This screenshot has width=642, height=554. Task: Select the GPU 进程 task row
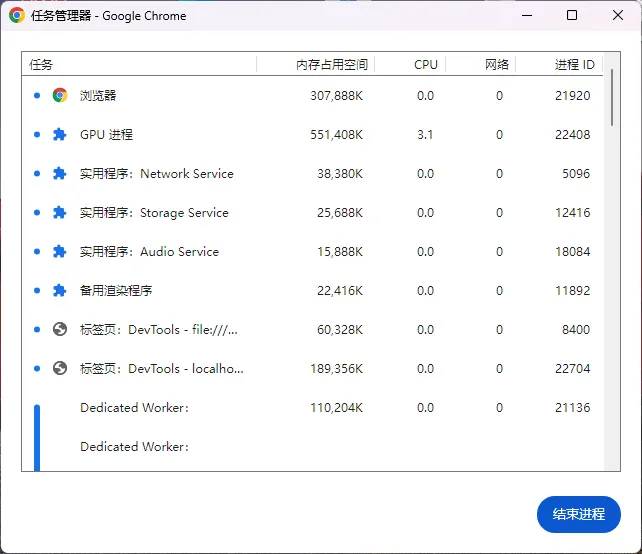pos(312,134)
